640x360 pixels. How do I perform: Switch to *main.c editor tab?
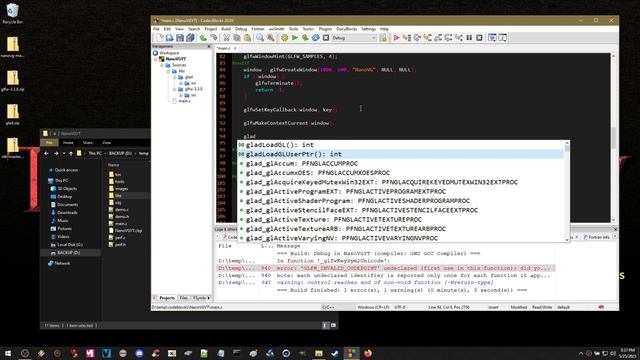click(x=224, y=48)
